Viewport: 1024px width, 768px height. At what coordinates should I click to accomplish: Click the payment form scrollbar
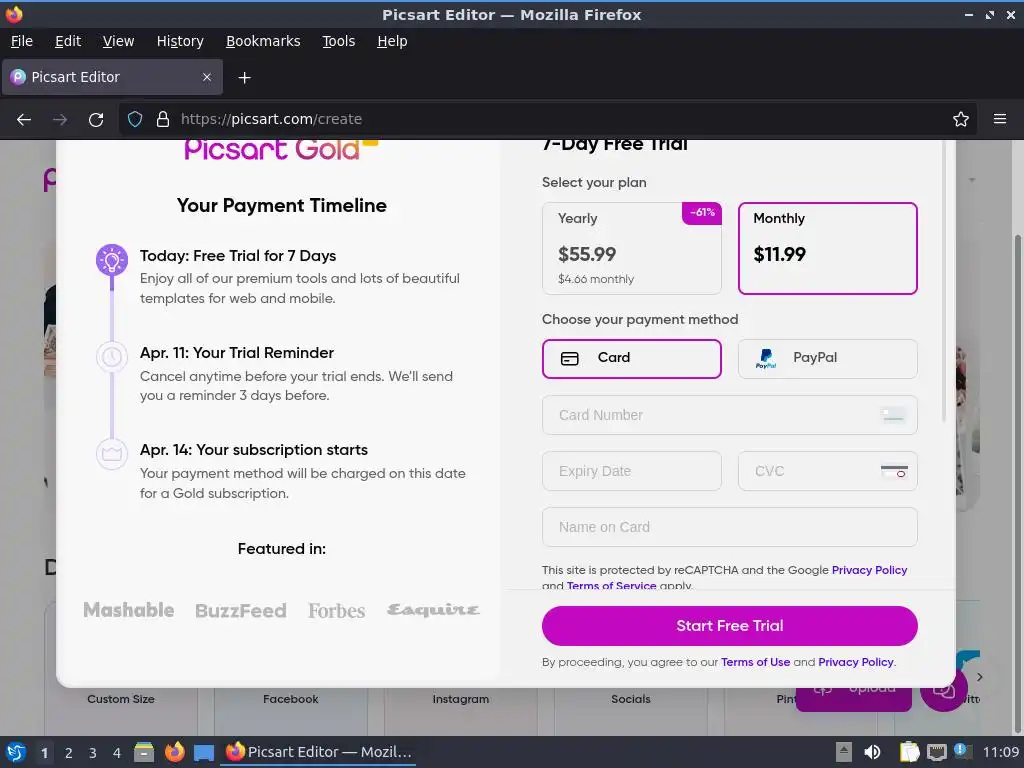(944, 281)
